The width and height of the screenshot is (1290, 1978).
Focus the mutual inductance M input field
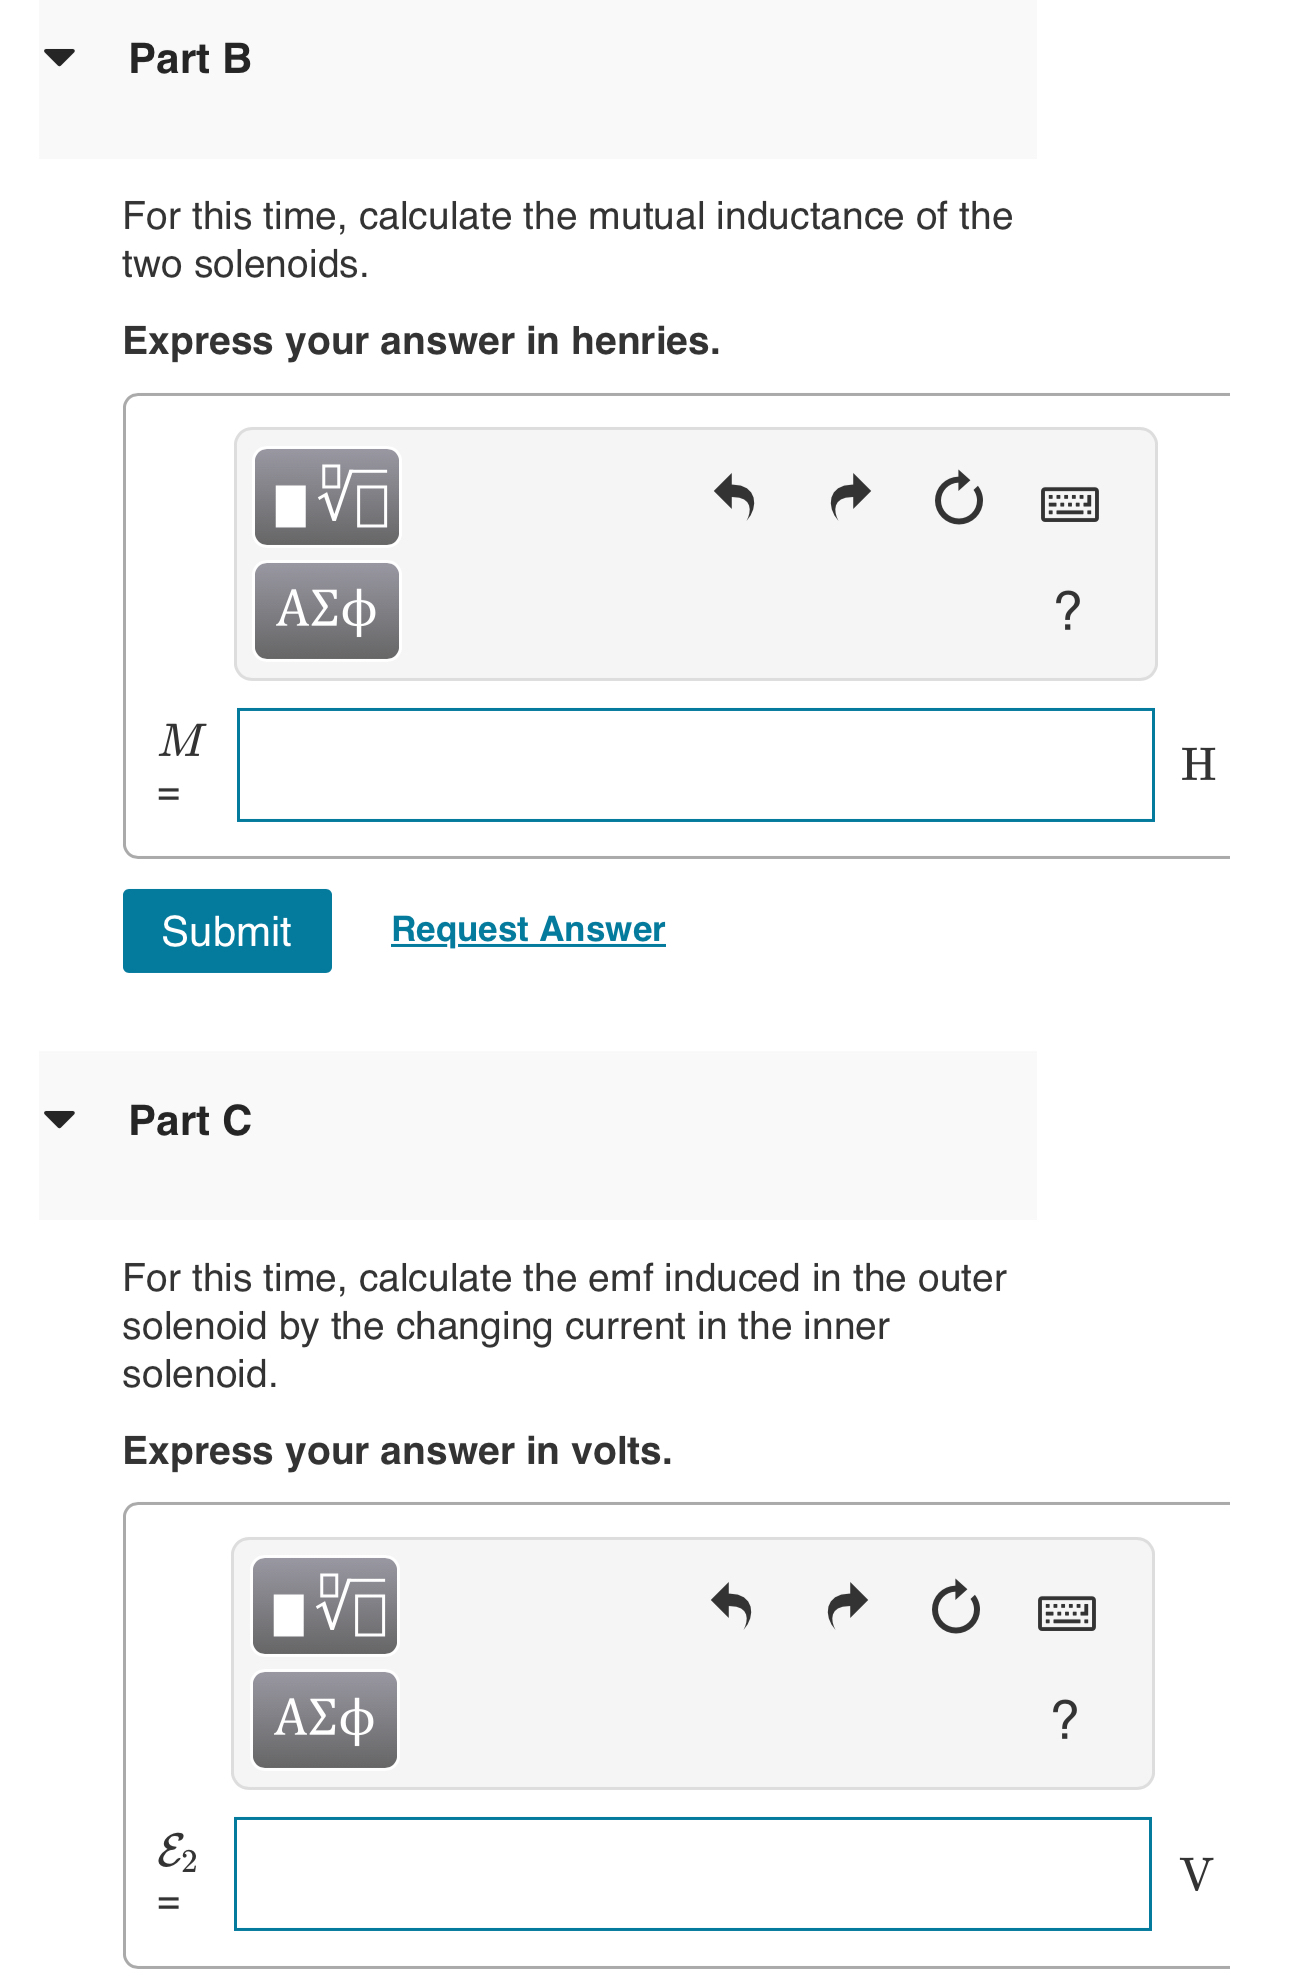pyautogui.click(x=696, y=765)
